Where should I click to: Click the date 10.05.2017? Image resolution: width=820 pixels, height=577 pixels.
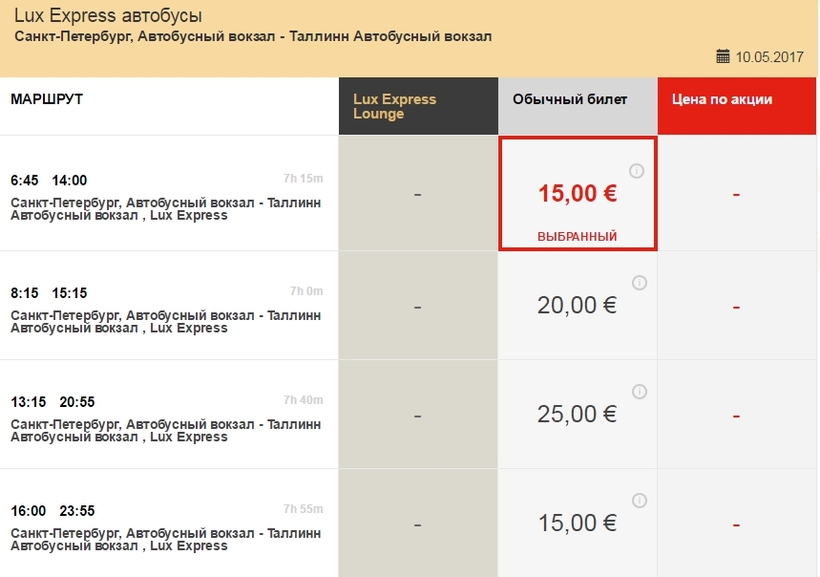(x=769, y=56)
